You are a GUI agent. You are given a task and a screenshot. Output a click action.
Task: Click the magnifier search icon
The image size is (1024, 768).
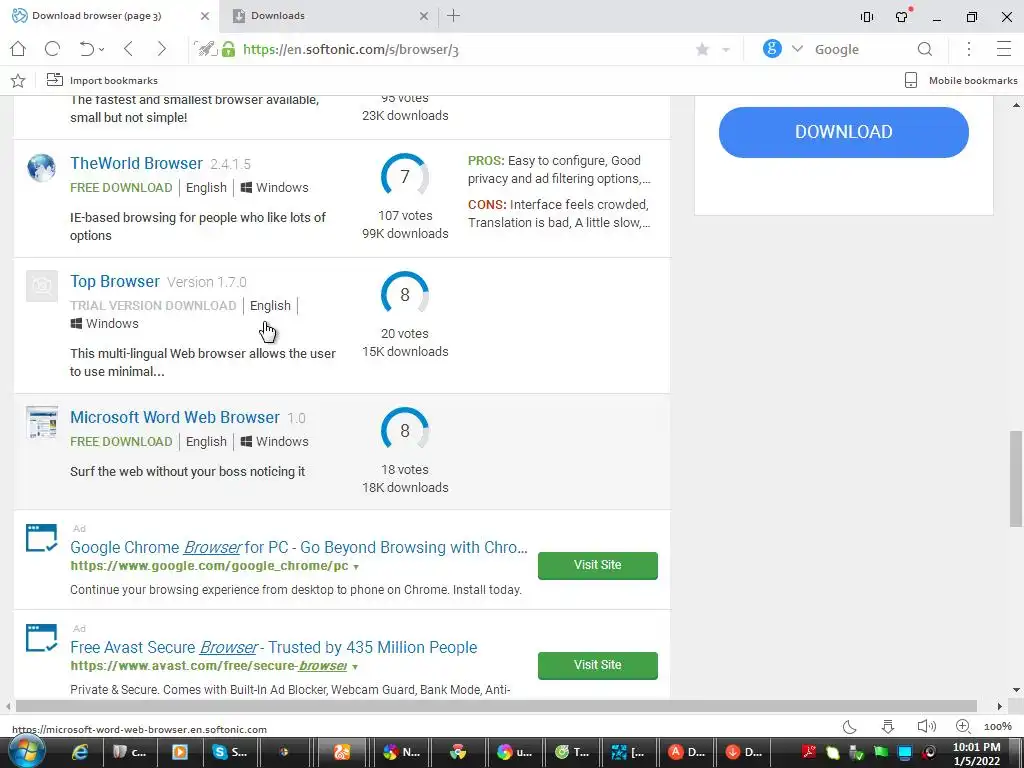pyautogui.click(x=925, y=49)
